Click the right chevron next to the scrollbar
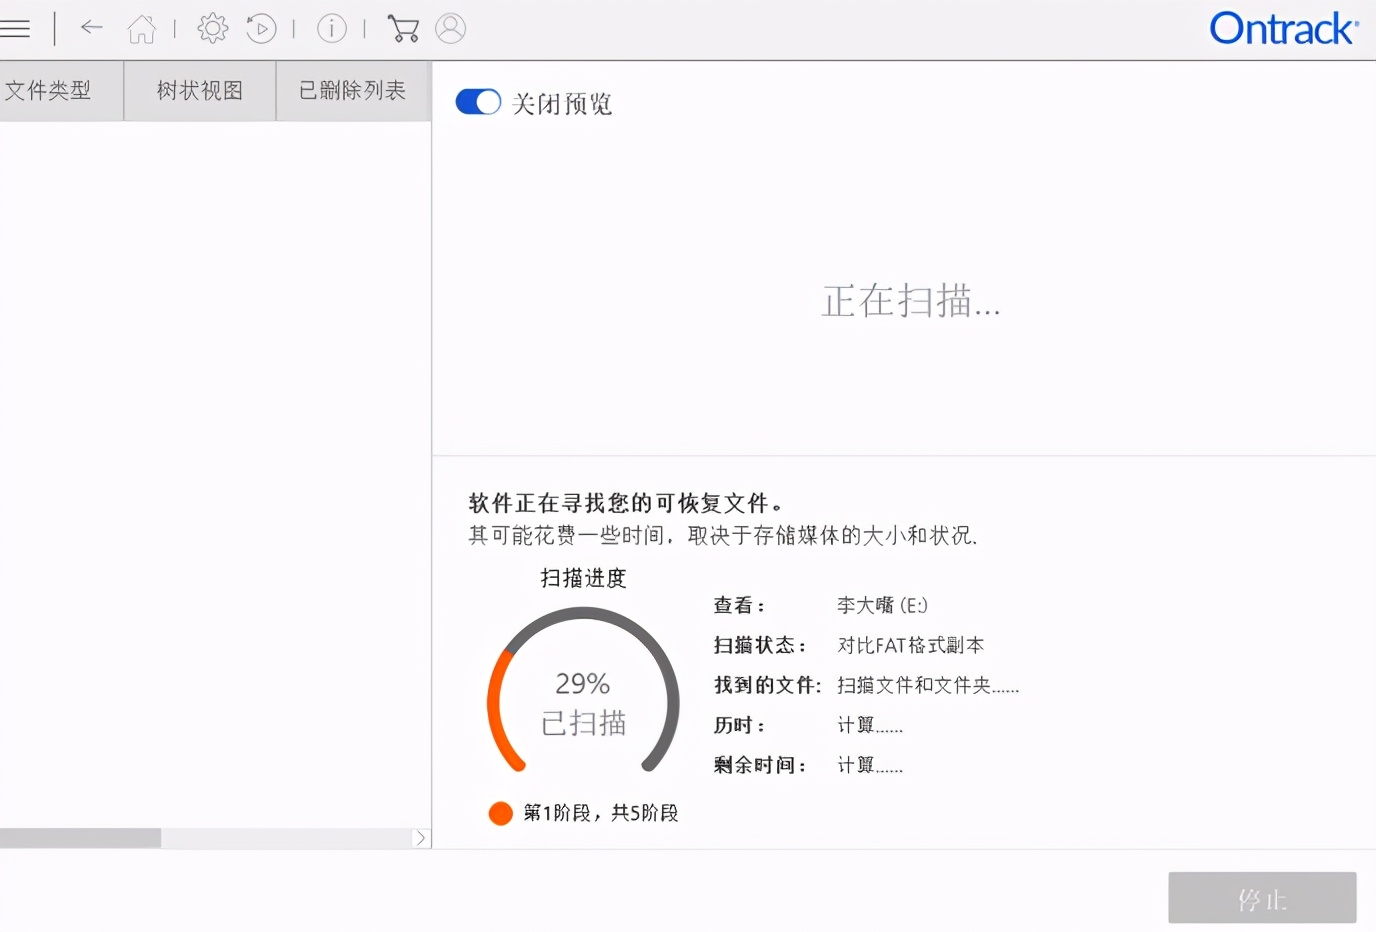The height and width of the screenshot is (932, 1376). 420,838
